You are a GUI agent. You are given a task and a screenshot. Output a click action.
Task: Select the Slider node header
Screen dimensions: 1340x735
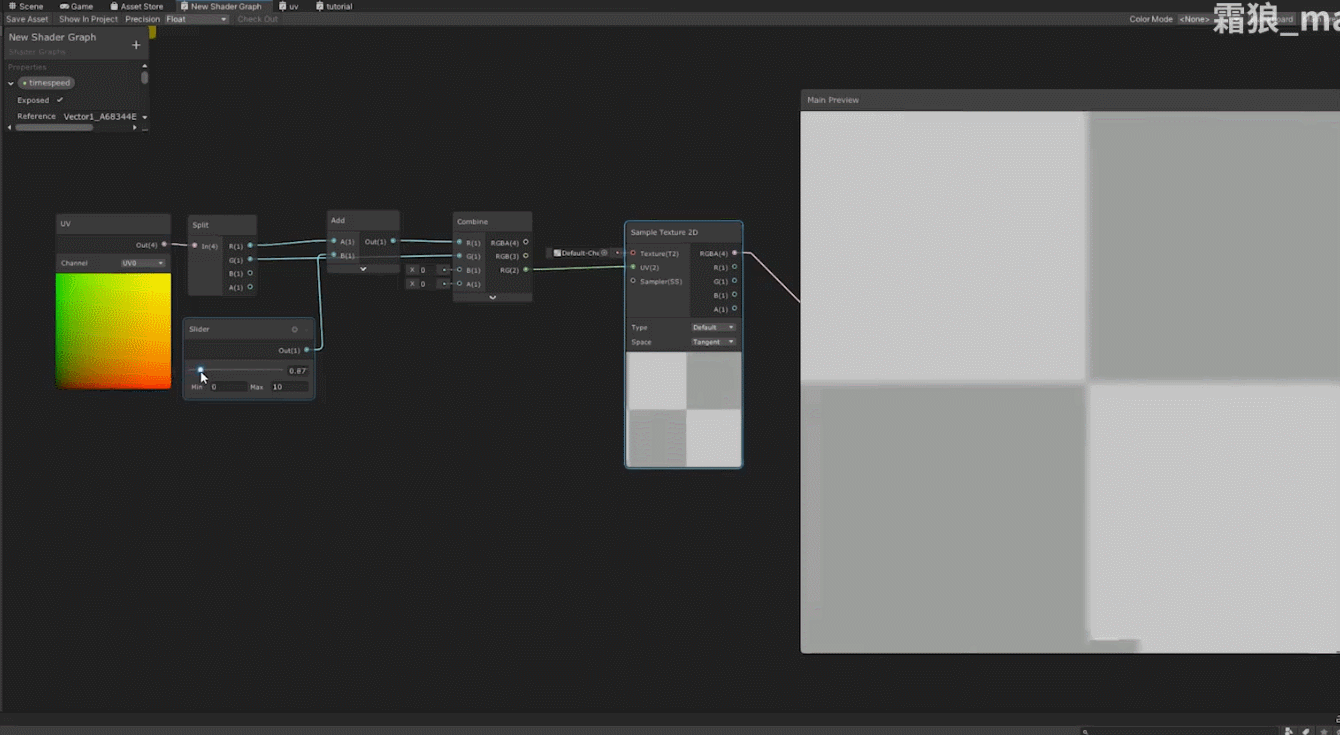[249, 329]
